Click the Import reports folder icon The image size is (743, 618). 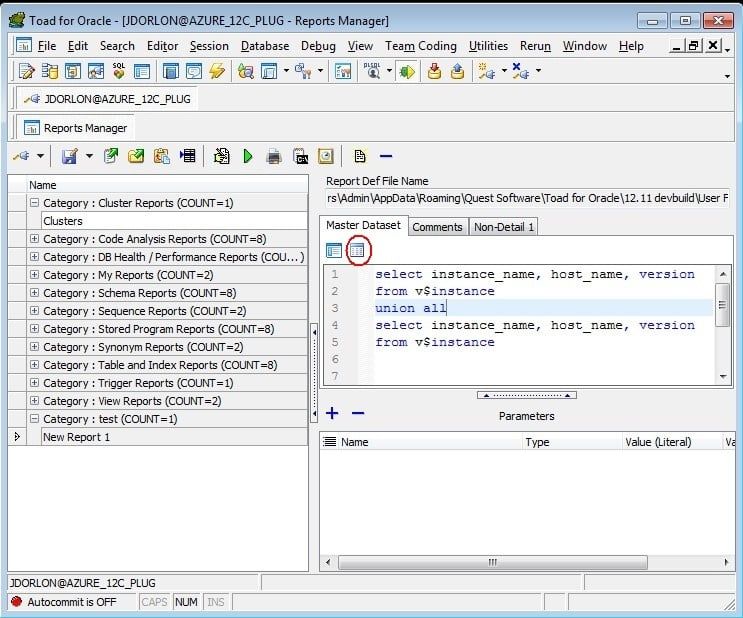click(x=136, y=156)
